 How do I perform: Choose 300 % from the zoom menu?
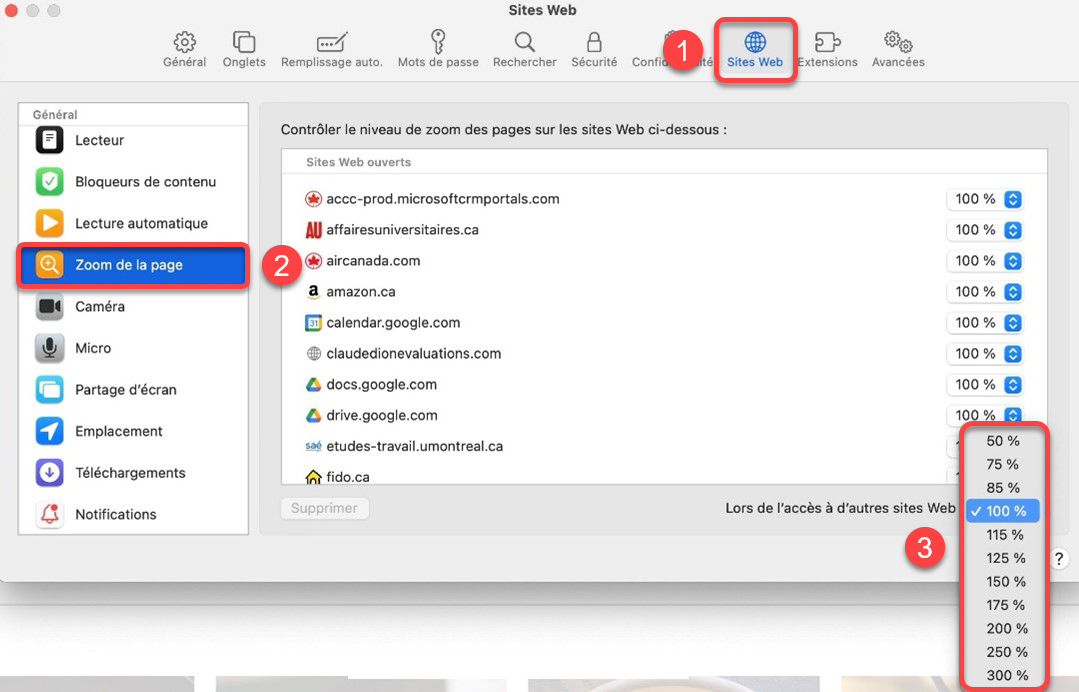click(x=1003, y=675)
